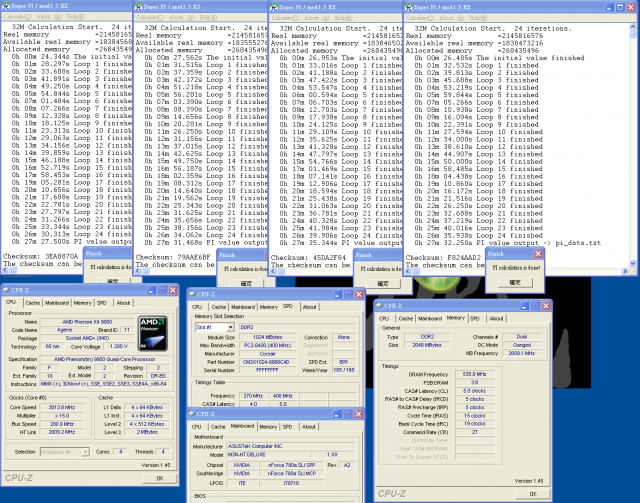Click OK in the CPU-Z Processor info window
This screenshot has width=640, height=503.
point(160,478)
